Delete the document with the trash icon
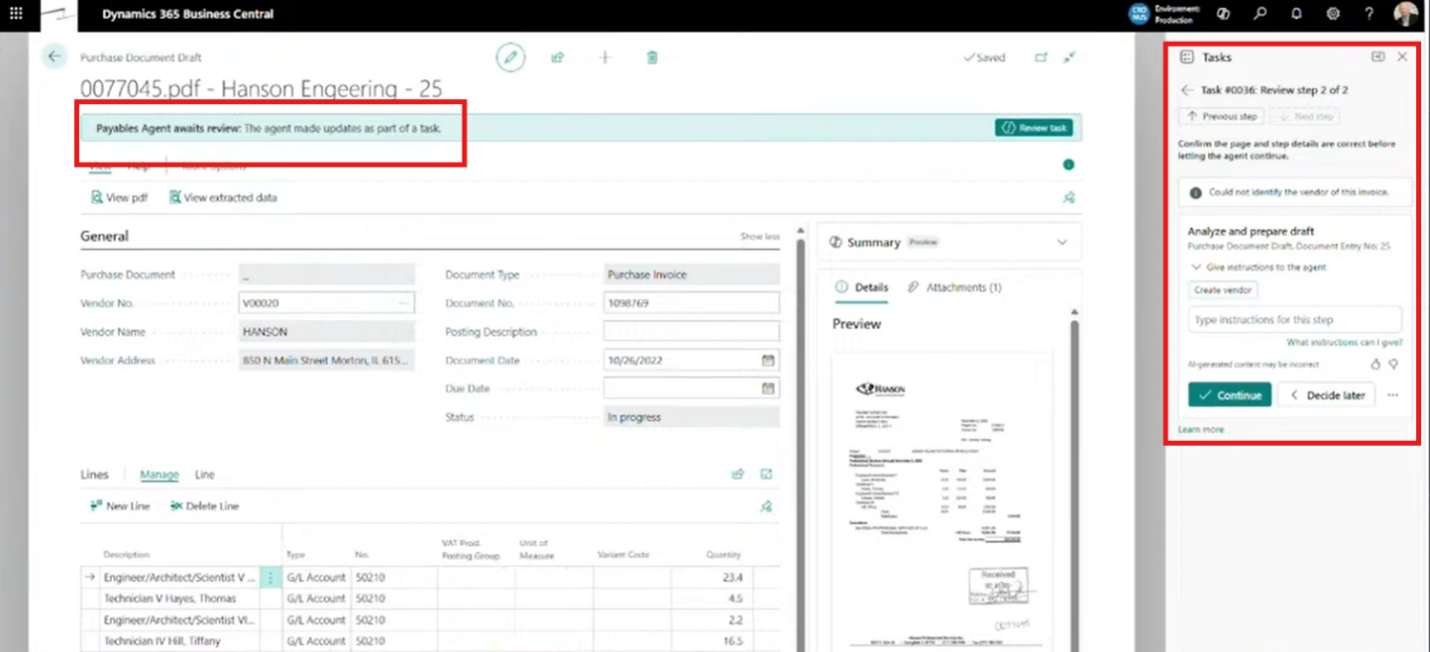Viewport: 1430px width, 652px height. [x=652, y=58]
